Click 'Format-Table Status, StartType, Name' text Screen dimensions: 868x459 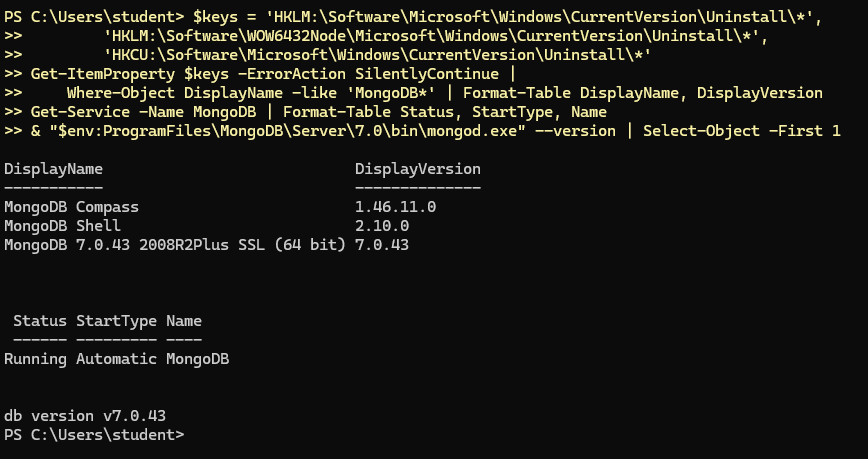(445, 112)
